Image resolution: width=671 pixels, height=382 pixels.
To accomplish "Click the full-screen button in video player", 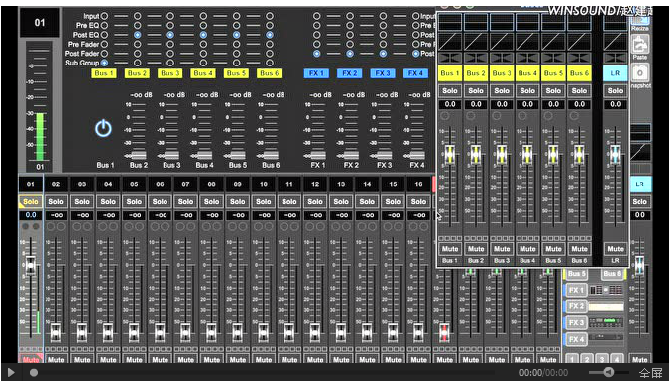I will click(650, 373).
